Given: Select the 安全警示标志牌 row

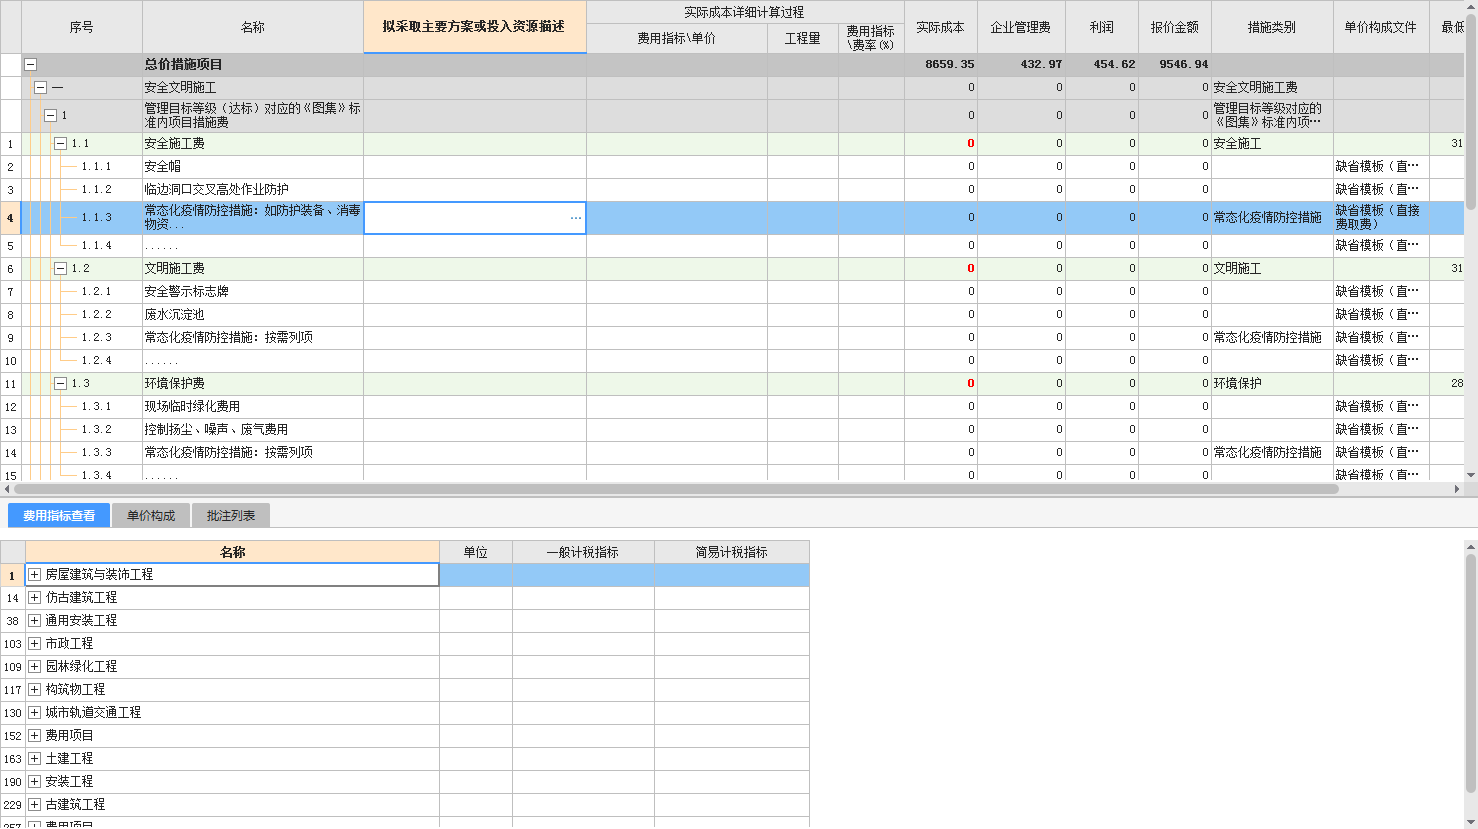Looking at the screenshot, I should click(253, 292).
